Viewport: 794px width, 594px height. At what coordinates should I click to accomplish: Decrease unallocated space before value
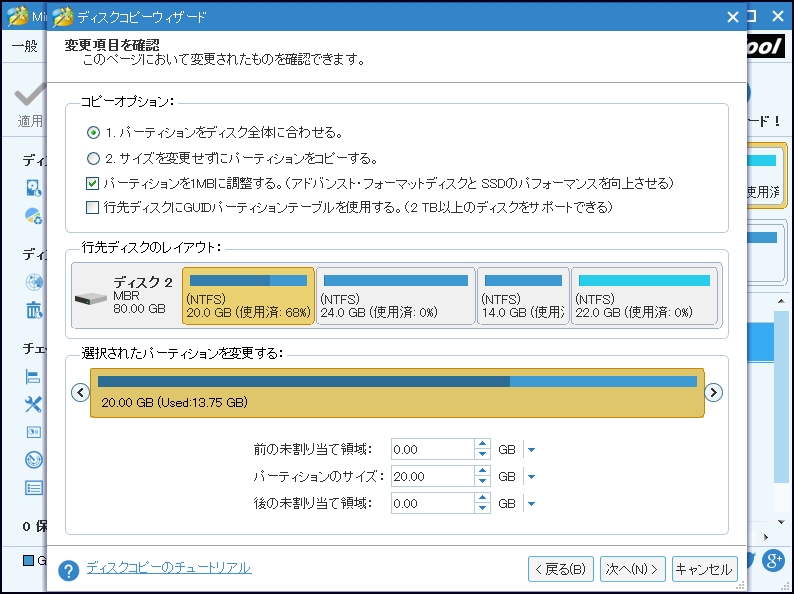tap(483, 455)
